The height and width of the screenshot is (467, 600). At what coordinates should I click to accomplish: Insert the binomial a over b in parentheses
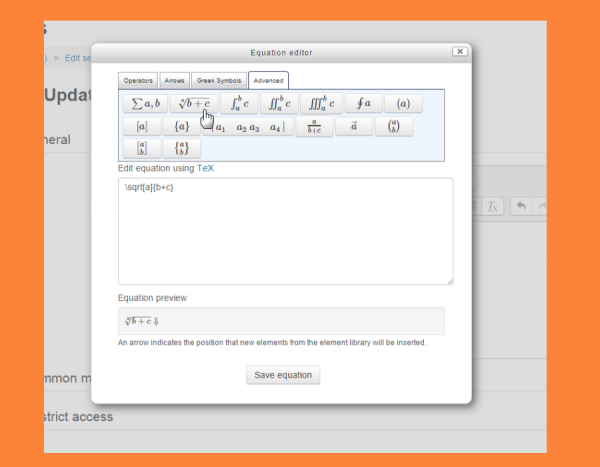click(x=393, y=127)
